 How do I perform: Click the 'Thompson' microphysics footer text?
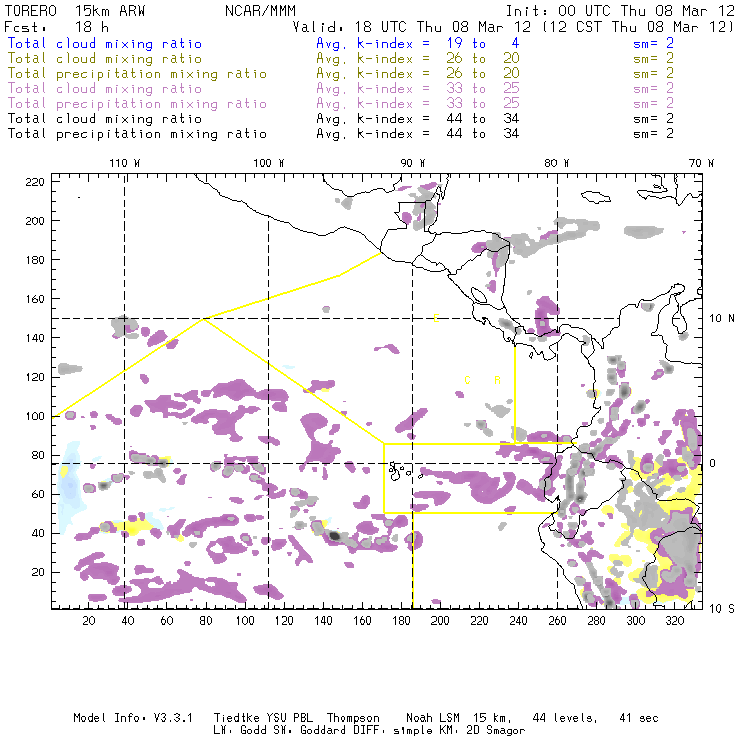coord(353,718)
